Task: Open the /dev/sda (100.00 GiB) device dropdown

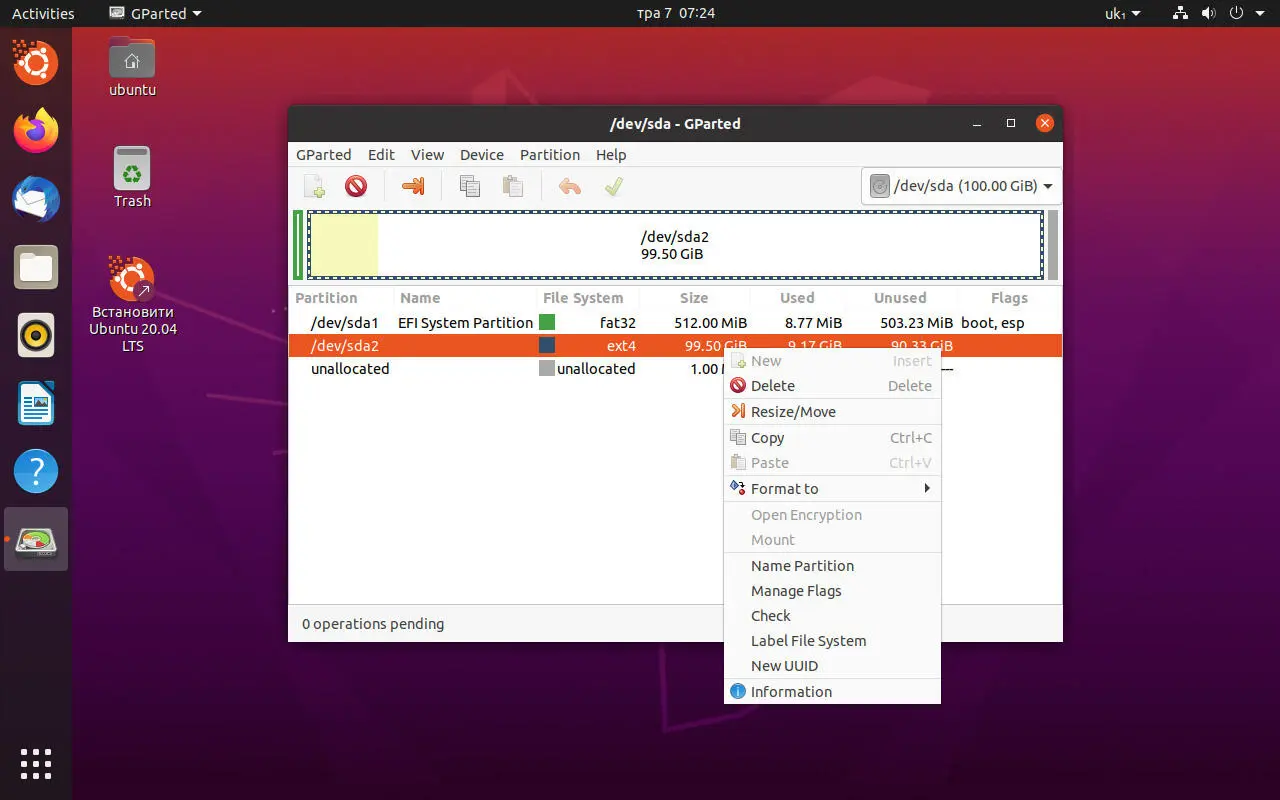Action: (961, 186)
